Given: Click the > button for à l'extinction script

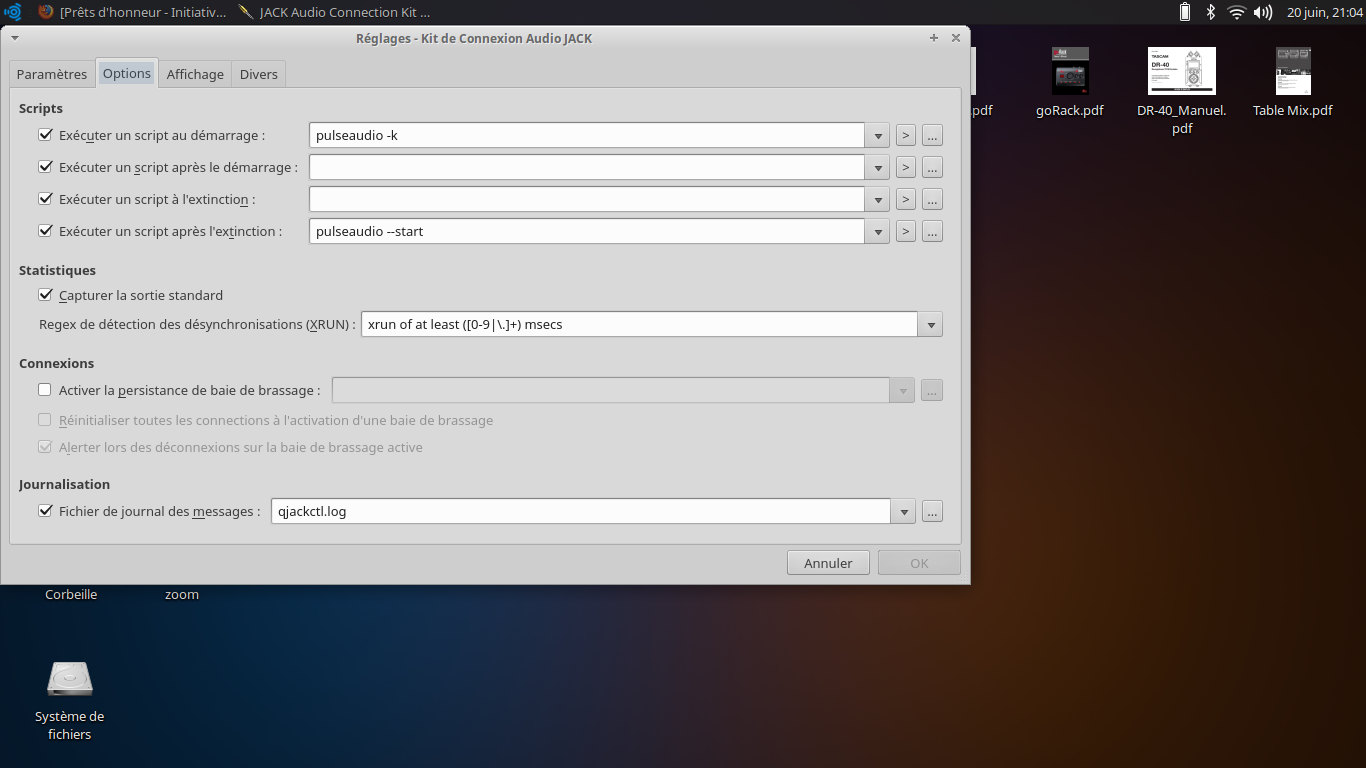Looking at the screenshot, I should point(905,199).
